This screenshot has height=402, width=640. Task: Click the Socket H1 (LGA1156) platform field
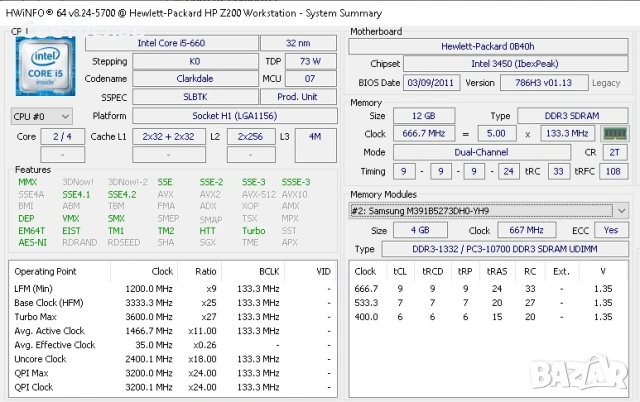click(x=235, y=116)
